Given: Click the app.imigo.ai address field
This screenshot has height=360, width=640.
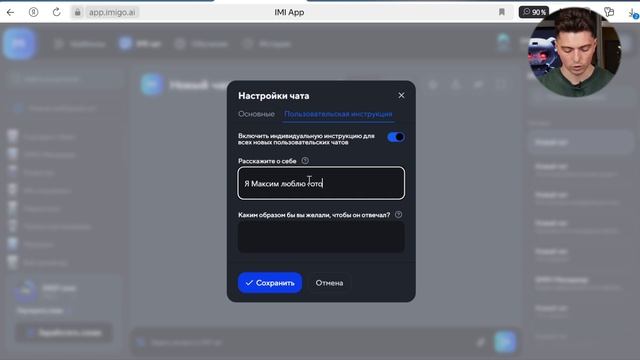Looking at the screenshot, I should [x=112, y=12].
